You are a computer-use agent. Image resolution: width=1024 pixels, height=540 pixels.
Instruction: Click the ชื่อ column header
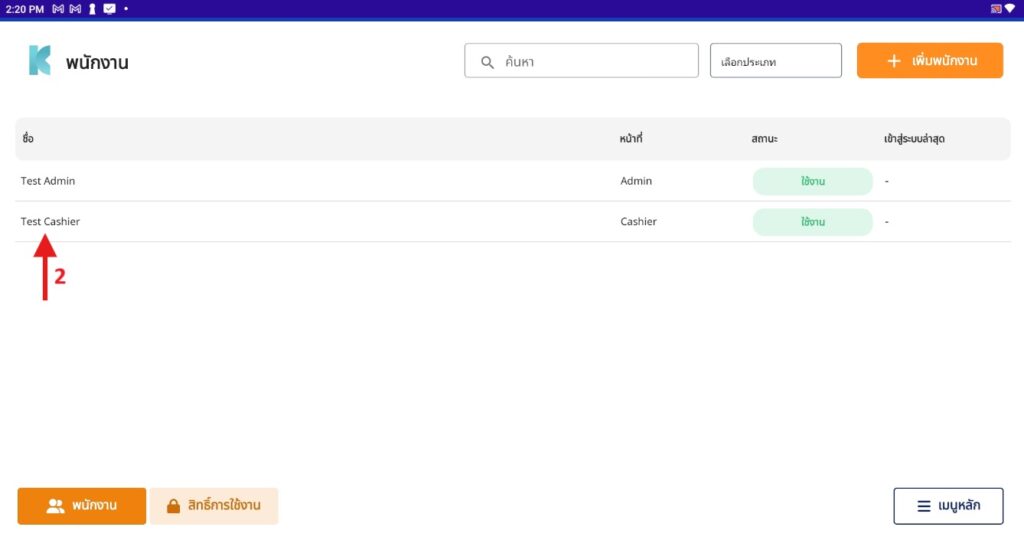[x=28, y=139]
